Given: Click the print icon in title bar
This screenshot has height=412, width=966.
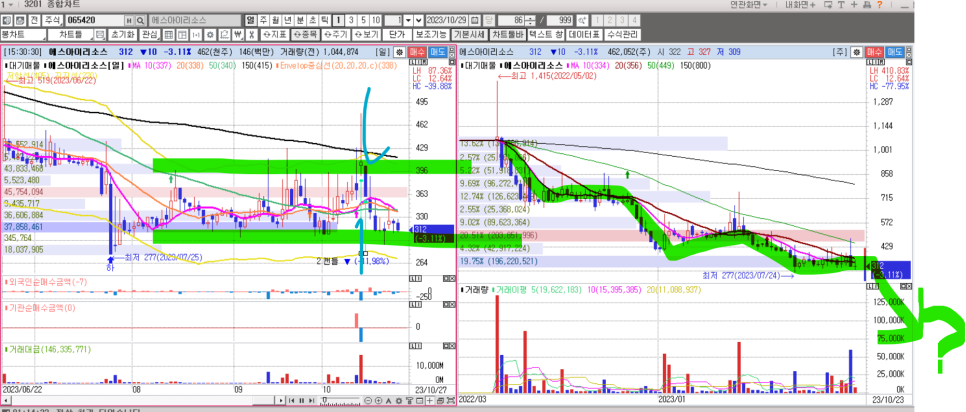Looking at the screenshot, I should point(867,5).
